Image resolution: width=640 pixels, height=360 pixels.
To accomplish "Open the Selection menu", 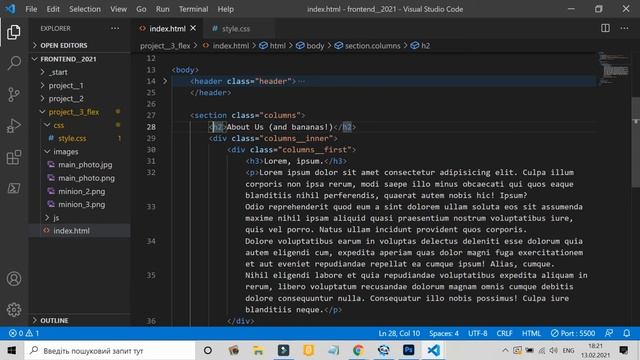I will [84, 9].
